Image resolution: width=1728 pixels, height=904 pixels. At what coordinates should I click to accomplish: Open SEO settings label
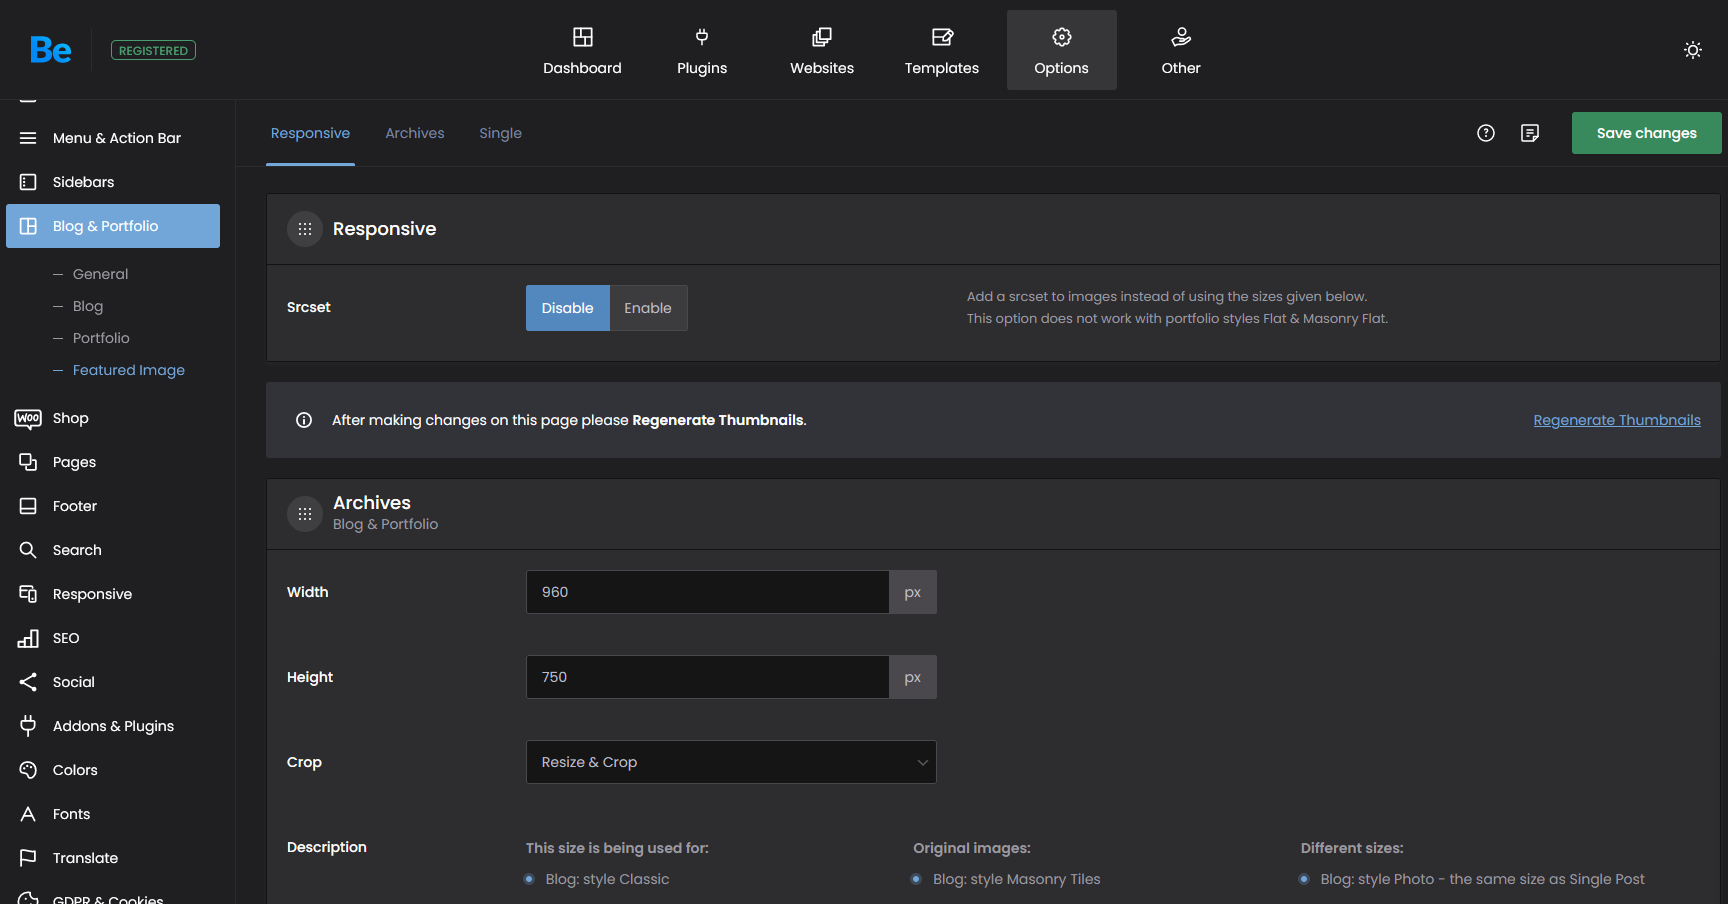[66, 638]
